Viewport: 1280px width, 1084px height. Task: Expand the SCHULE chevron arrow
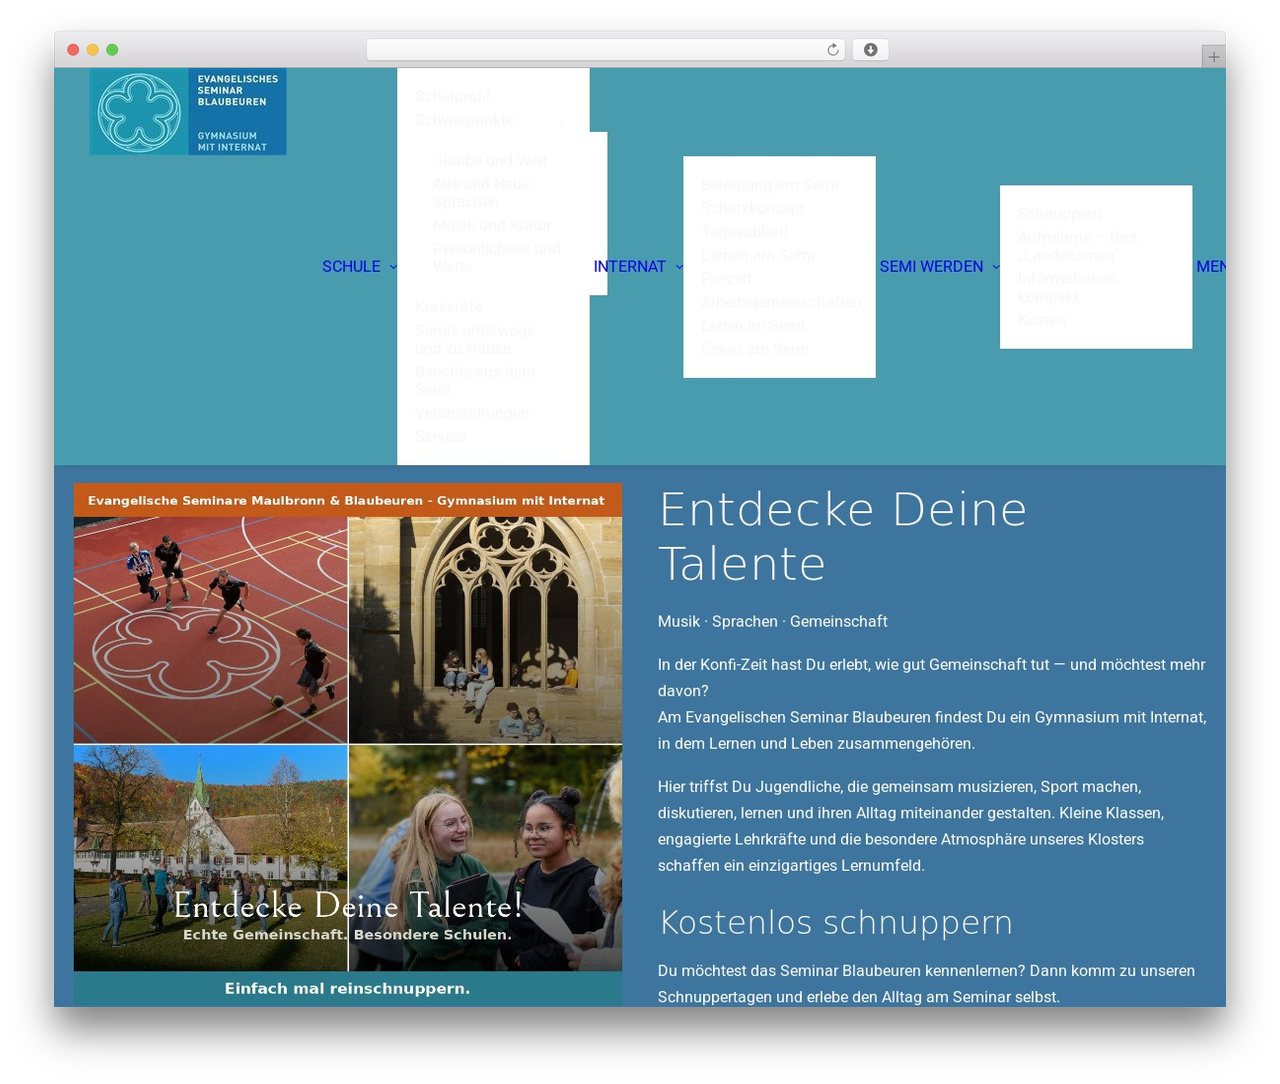(x=393, y=266)
